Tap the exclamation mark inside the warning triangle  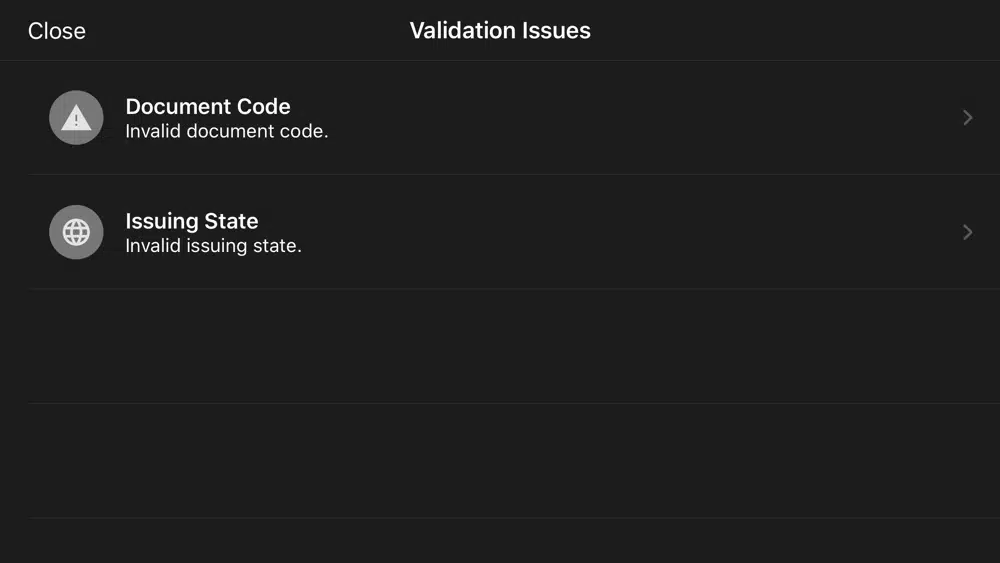pos(76,120)
